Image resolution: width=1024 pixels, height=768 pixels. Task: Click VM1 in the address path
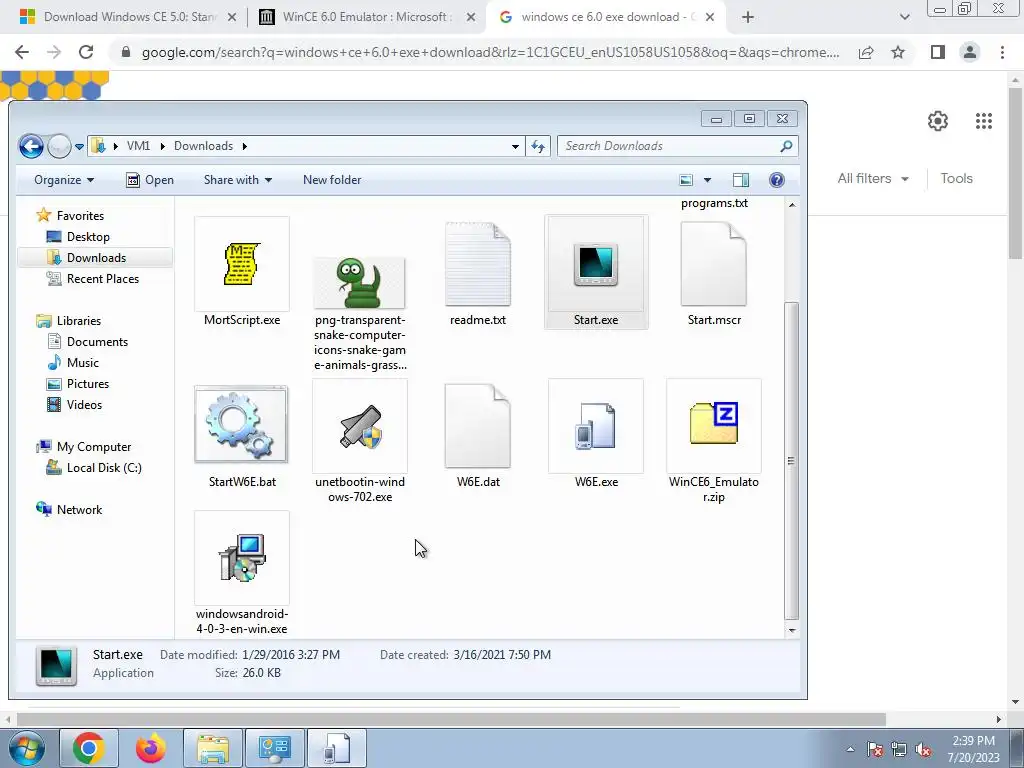(x=138, y=146)
